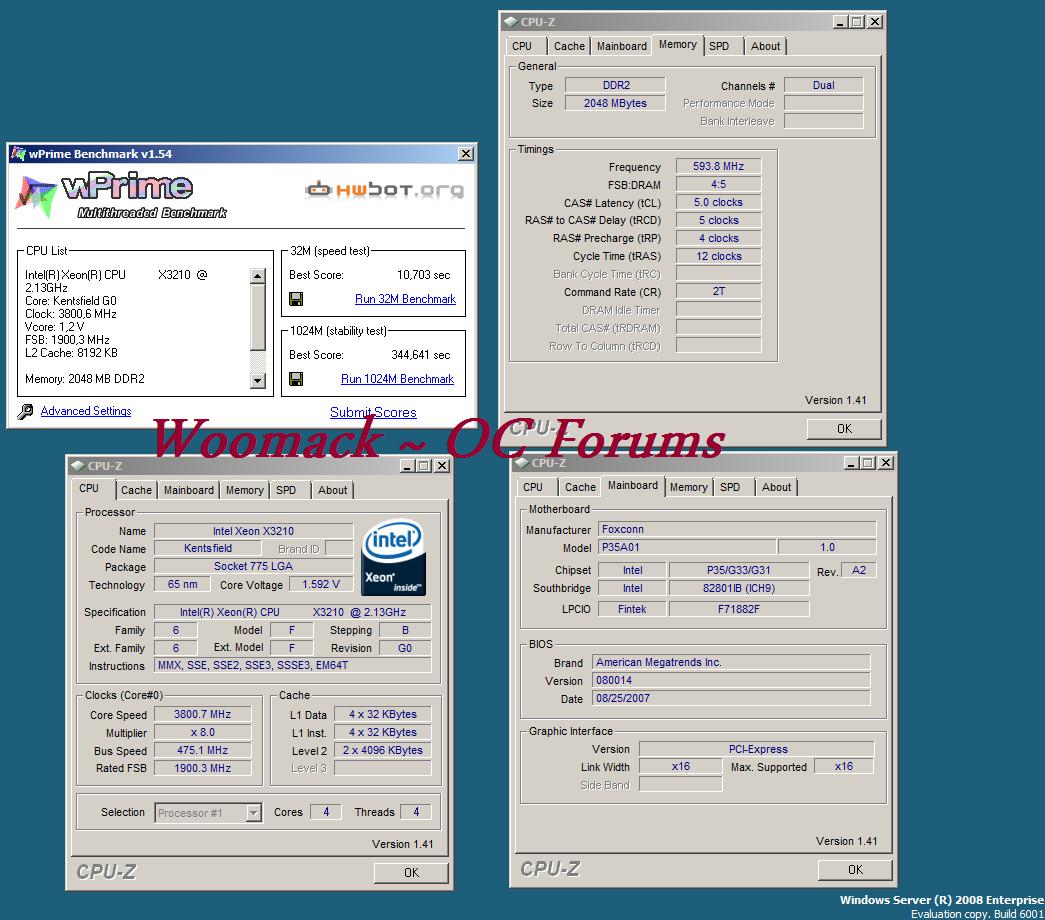The height and width of the screenshot is (920, 1045).
Task: Click OK in the CPU-Z Mainboard window
Action: [855, 870]
